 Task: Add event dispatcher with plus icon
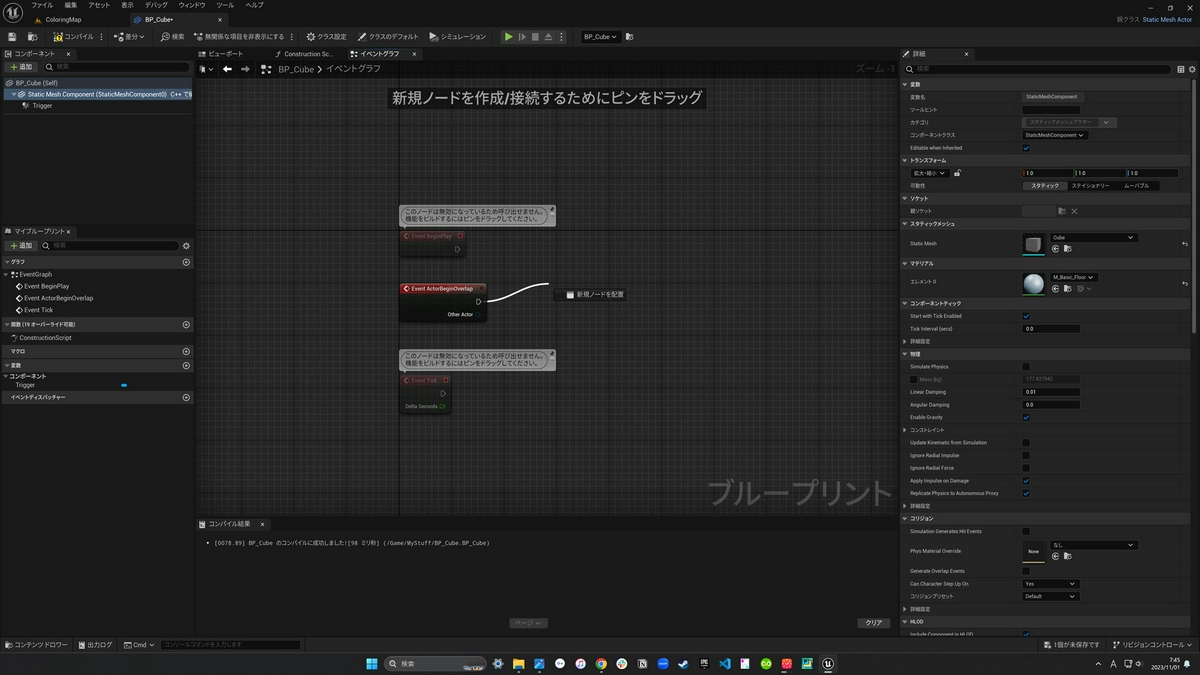tap(186, 397)
